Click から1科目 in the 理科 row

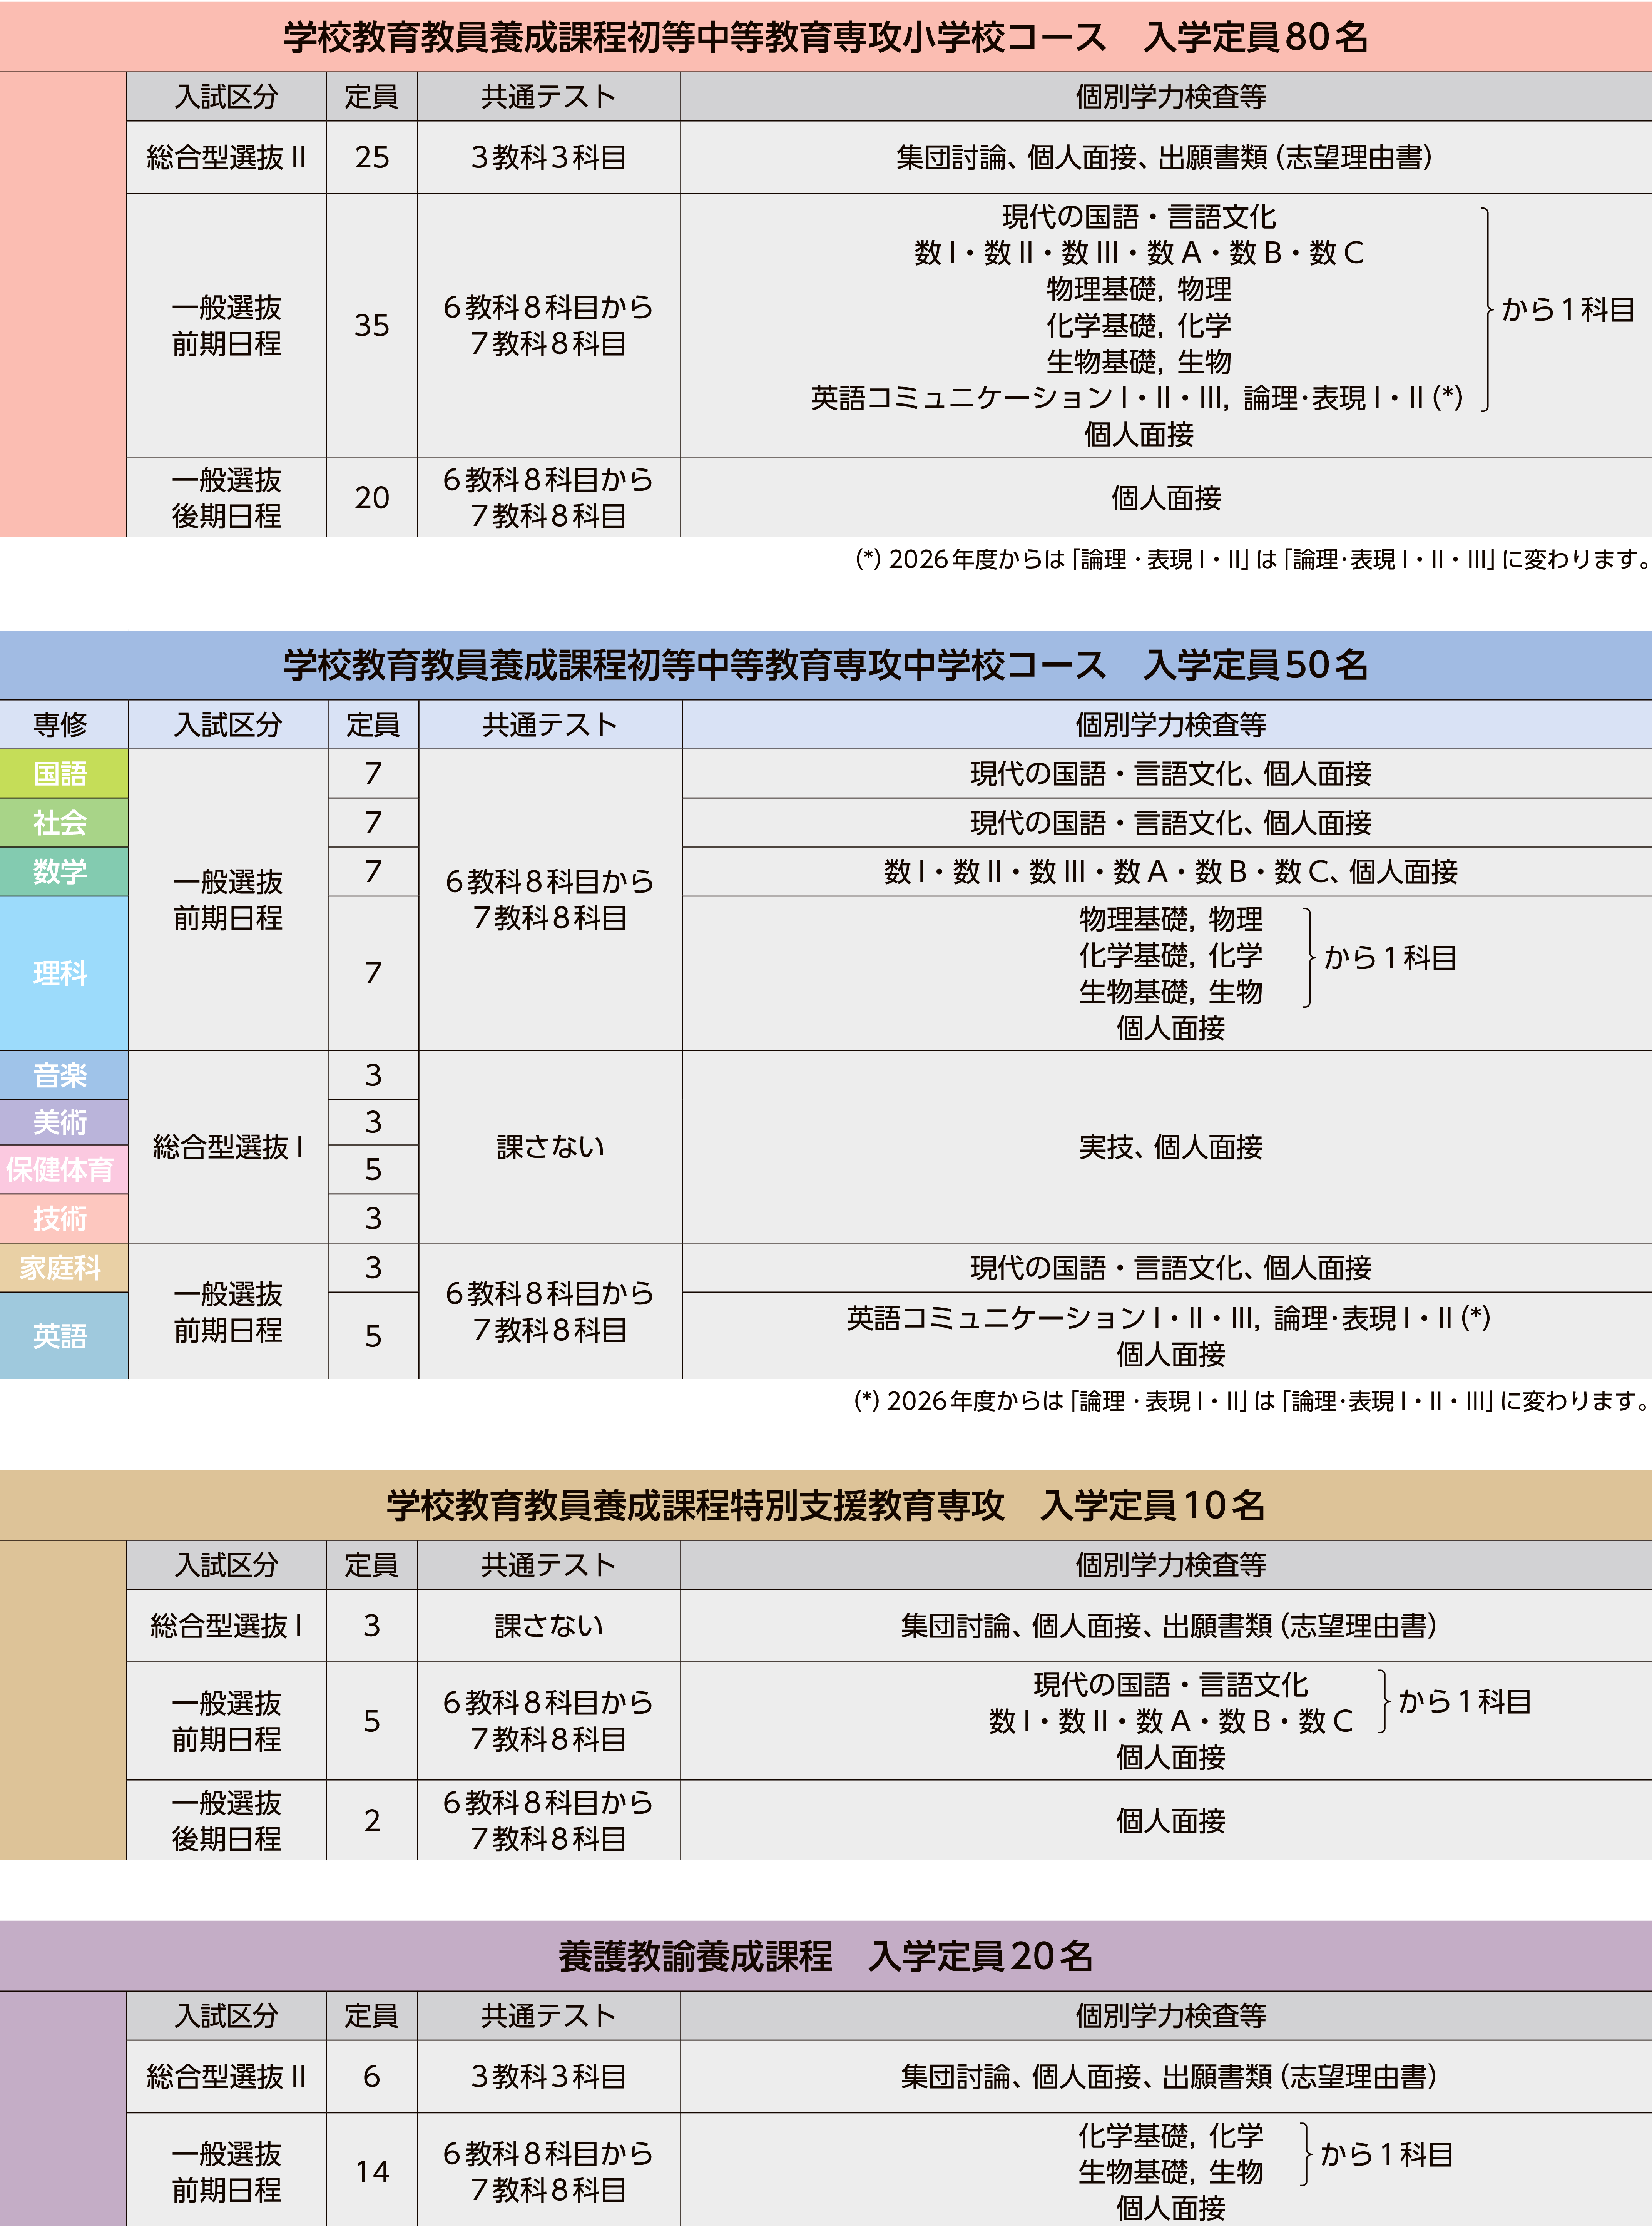[1390, 958]
